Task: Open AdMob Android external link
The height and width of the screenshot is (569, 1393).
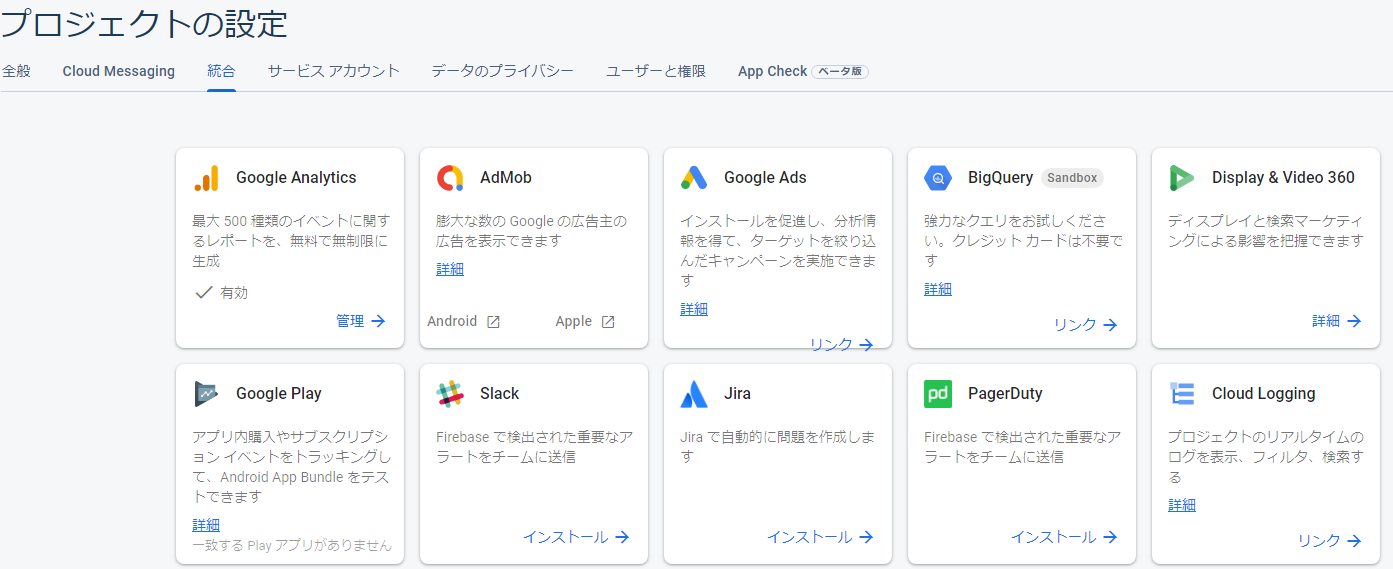Action: tap(464, 322)
